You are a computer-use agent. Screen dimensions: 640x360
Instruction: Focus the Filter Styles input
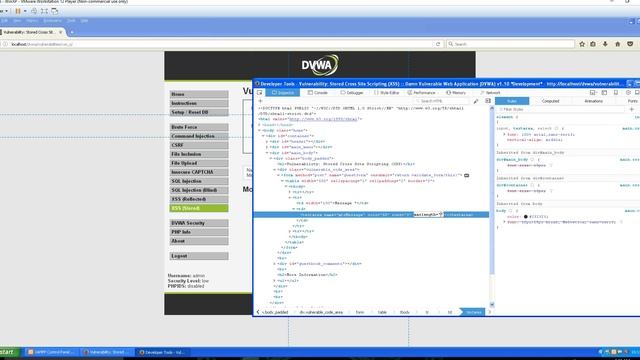pos(561,109)
